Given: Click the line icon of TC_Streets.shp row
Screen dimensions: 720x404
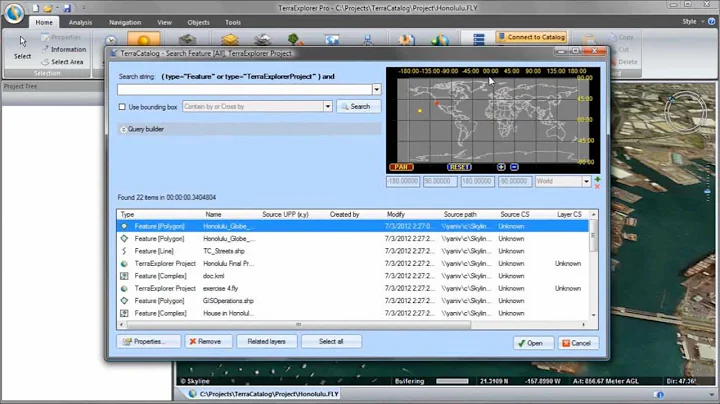Looking at the screenshot, I should click(x=124, y=251).
